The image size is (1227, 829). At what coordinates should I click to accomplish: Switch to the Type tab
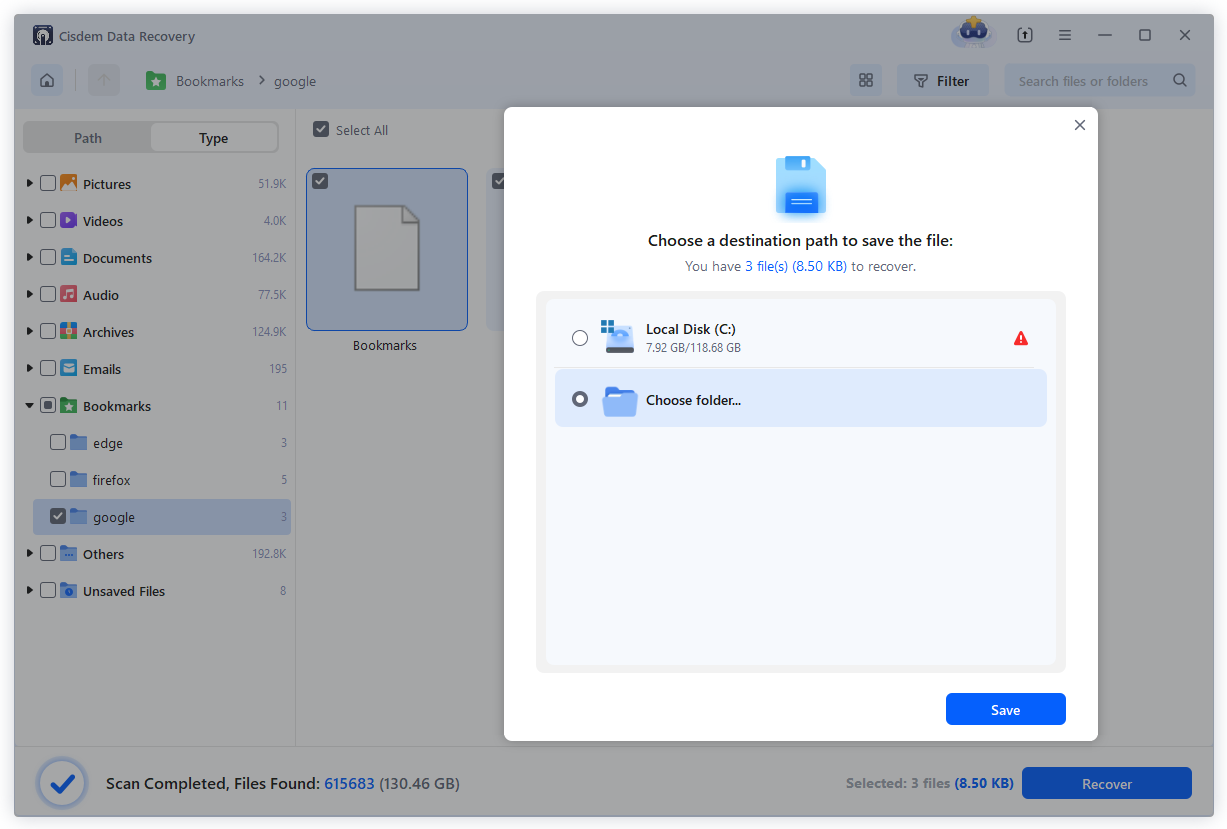pyautogui.click(x=213, y=137)
